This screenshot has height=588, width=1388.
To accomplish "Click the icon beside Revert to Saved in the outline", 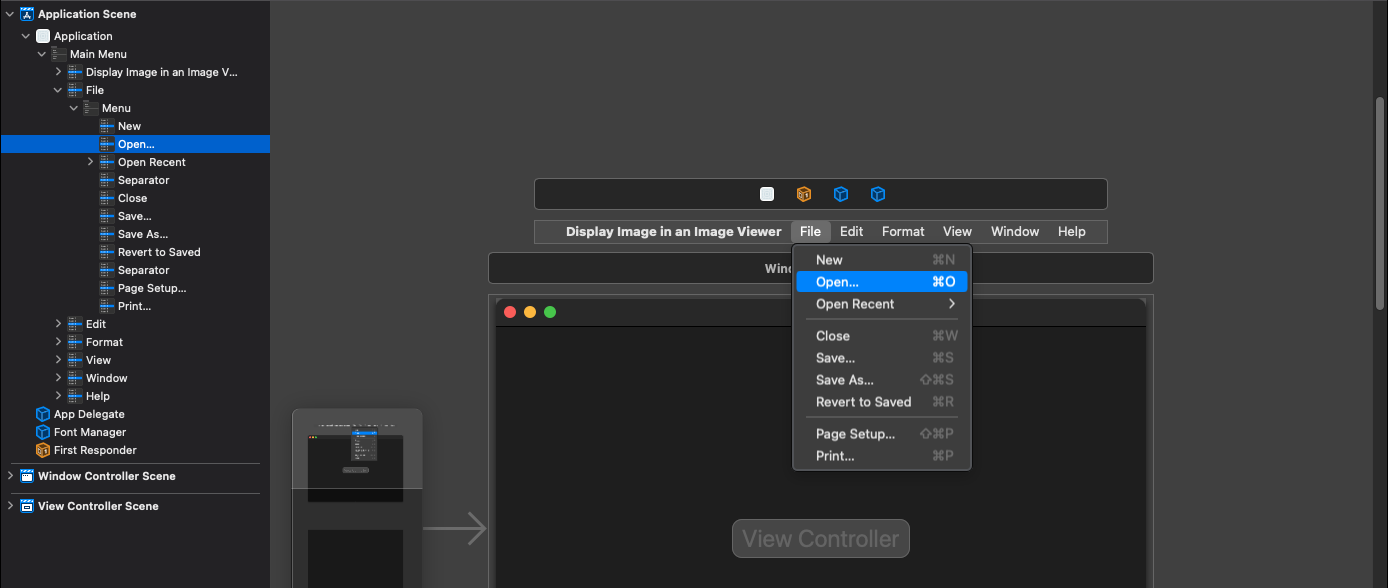I will tap(107, 252).
